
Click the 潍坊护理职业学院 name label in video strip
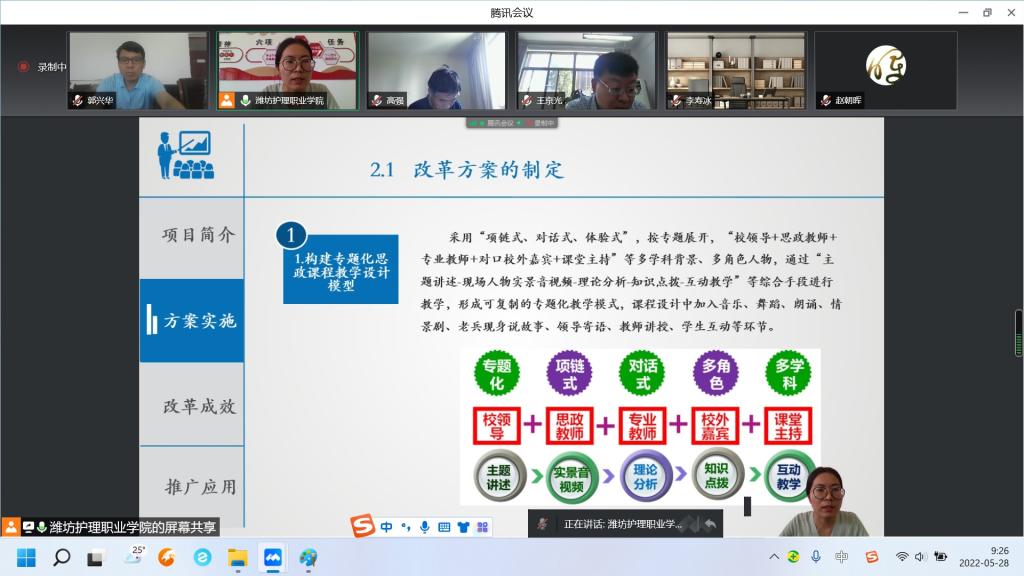289,101
